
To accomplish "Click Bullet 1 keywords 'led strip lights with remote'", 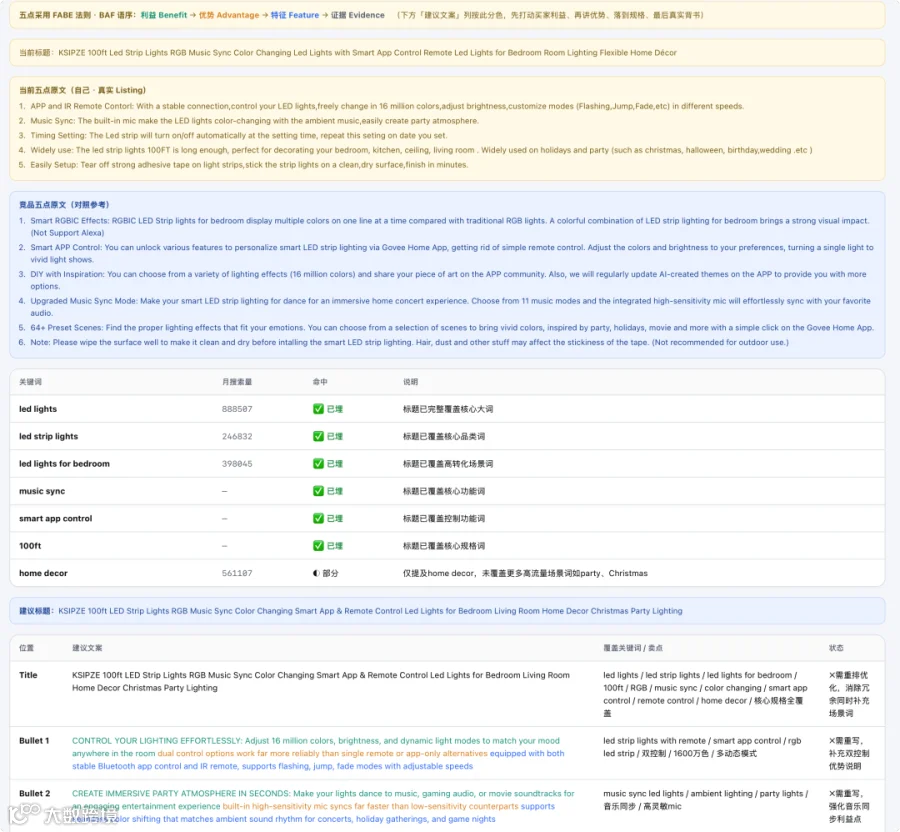I will (702, 747).
